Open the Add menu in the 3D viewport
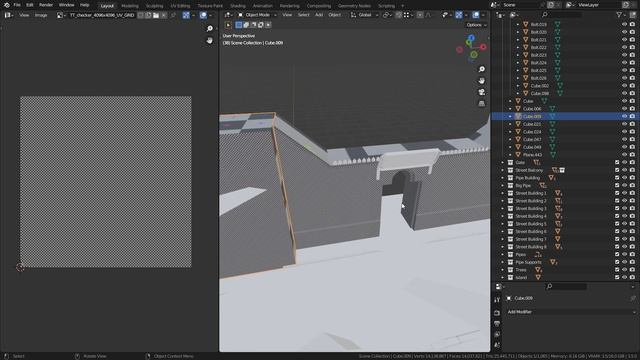Viewport: 640px width, 360px height. point(319,15)
